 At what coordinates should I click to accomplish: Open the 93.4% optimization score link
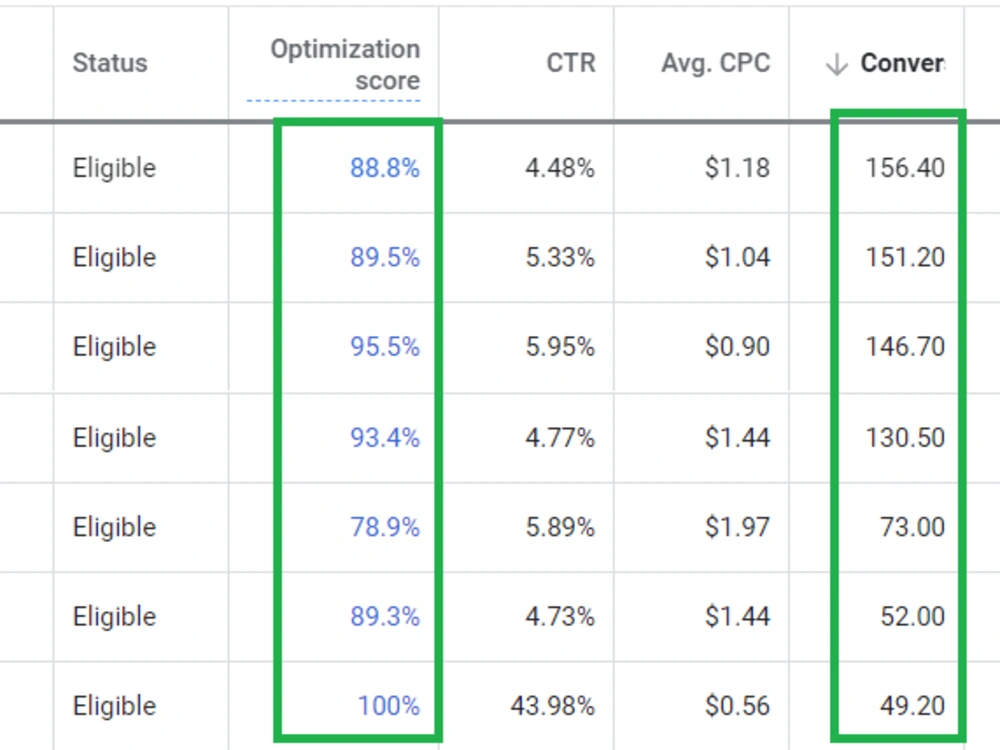385,438
